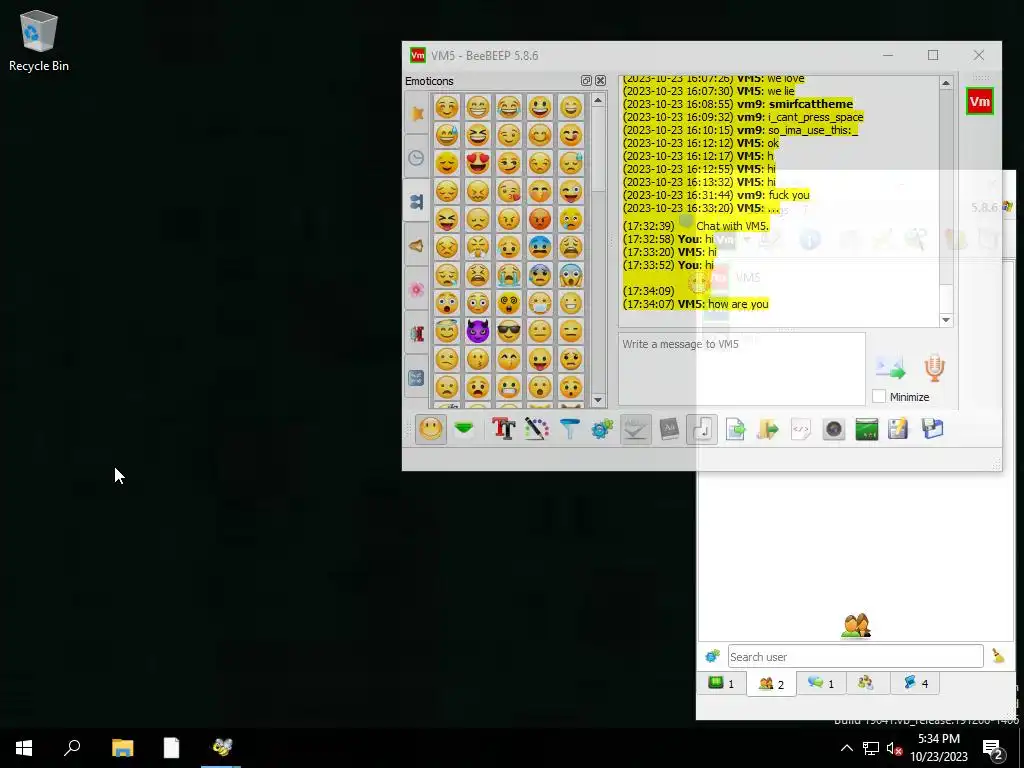1024x768 pixels.
Task: Toggle the enter-key return arrow button
Action: click(702, 429)
